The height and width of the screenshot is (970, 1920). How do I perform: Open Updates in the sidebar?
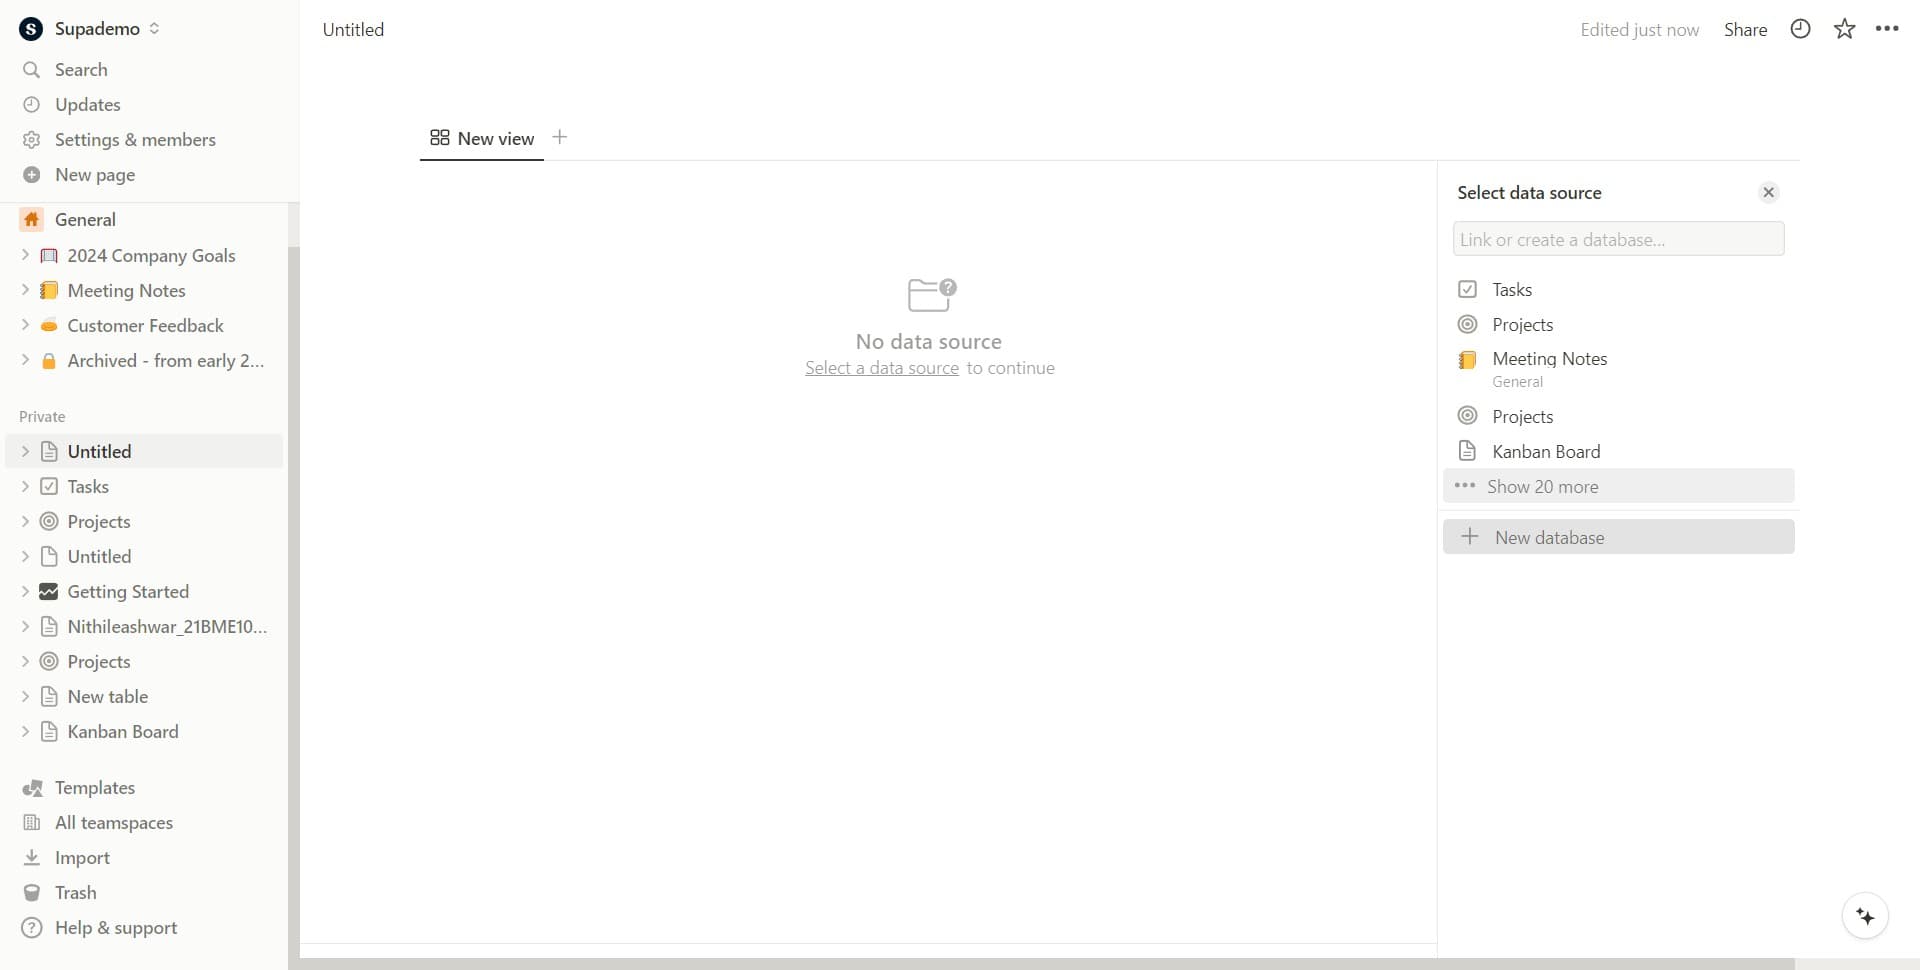87,104
